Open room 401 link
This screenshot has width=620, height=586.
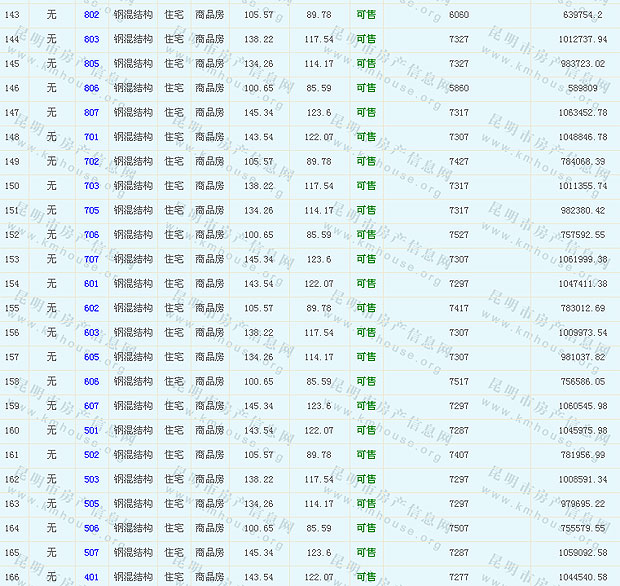91,577
